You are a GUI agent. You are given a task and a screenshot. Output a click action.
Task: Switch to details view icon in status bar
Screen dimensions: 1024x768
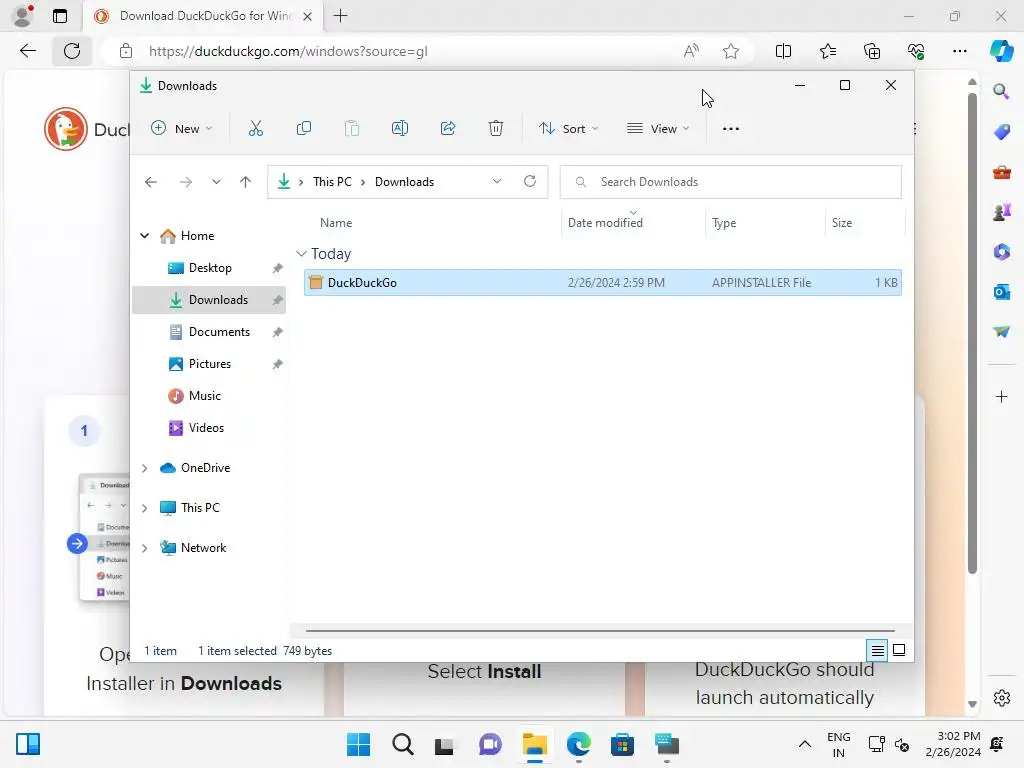(877, 650)
